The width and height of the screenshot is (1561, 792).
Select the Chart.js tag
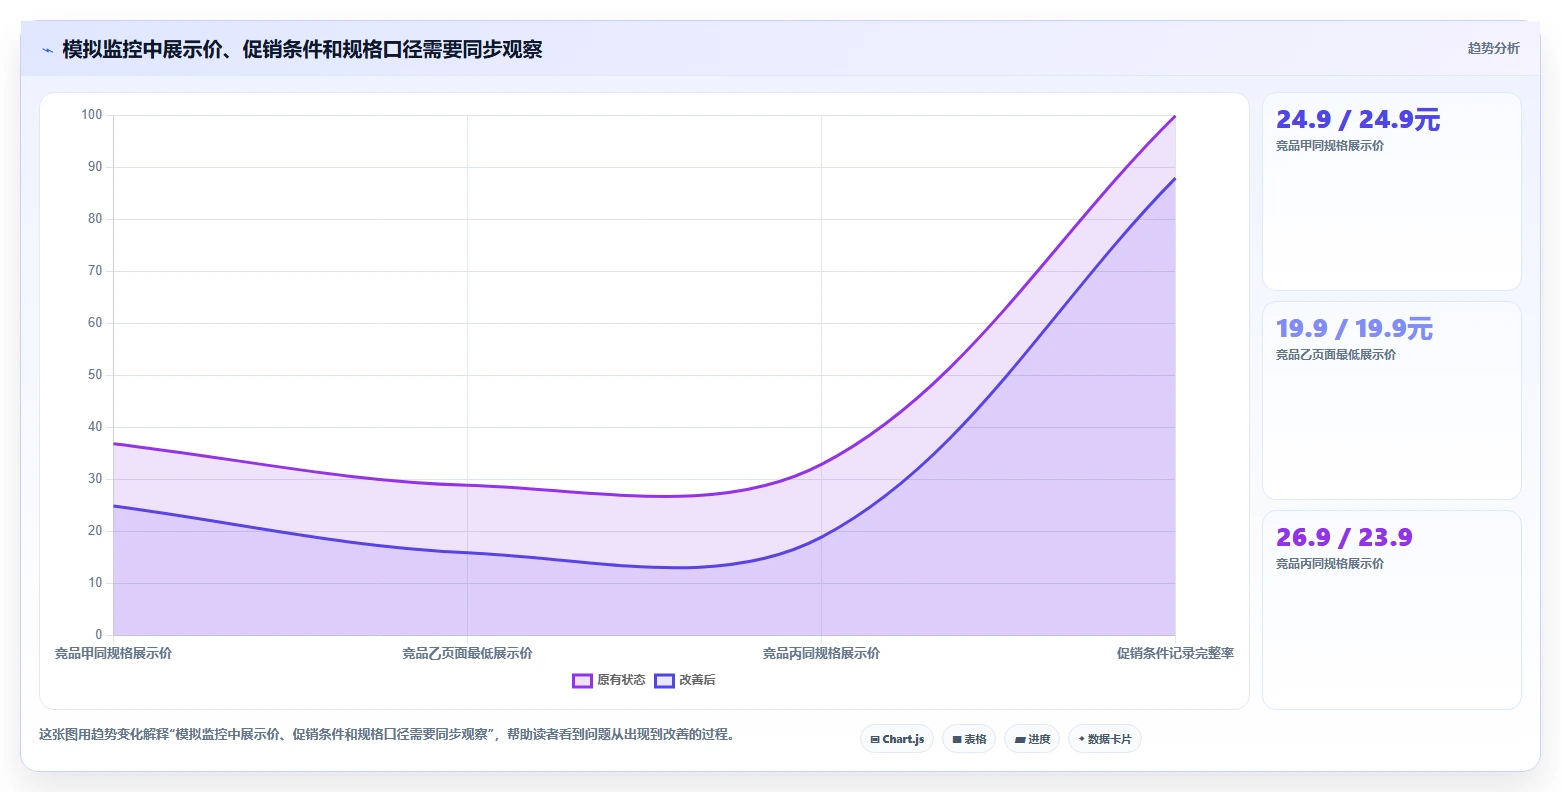897,739
